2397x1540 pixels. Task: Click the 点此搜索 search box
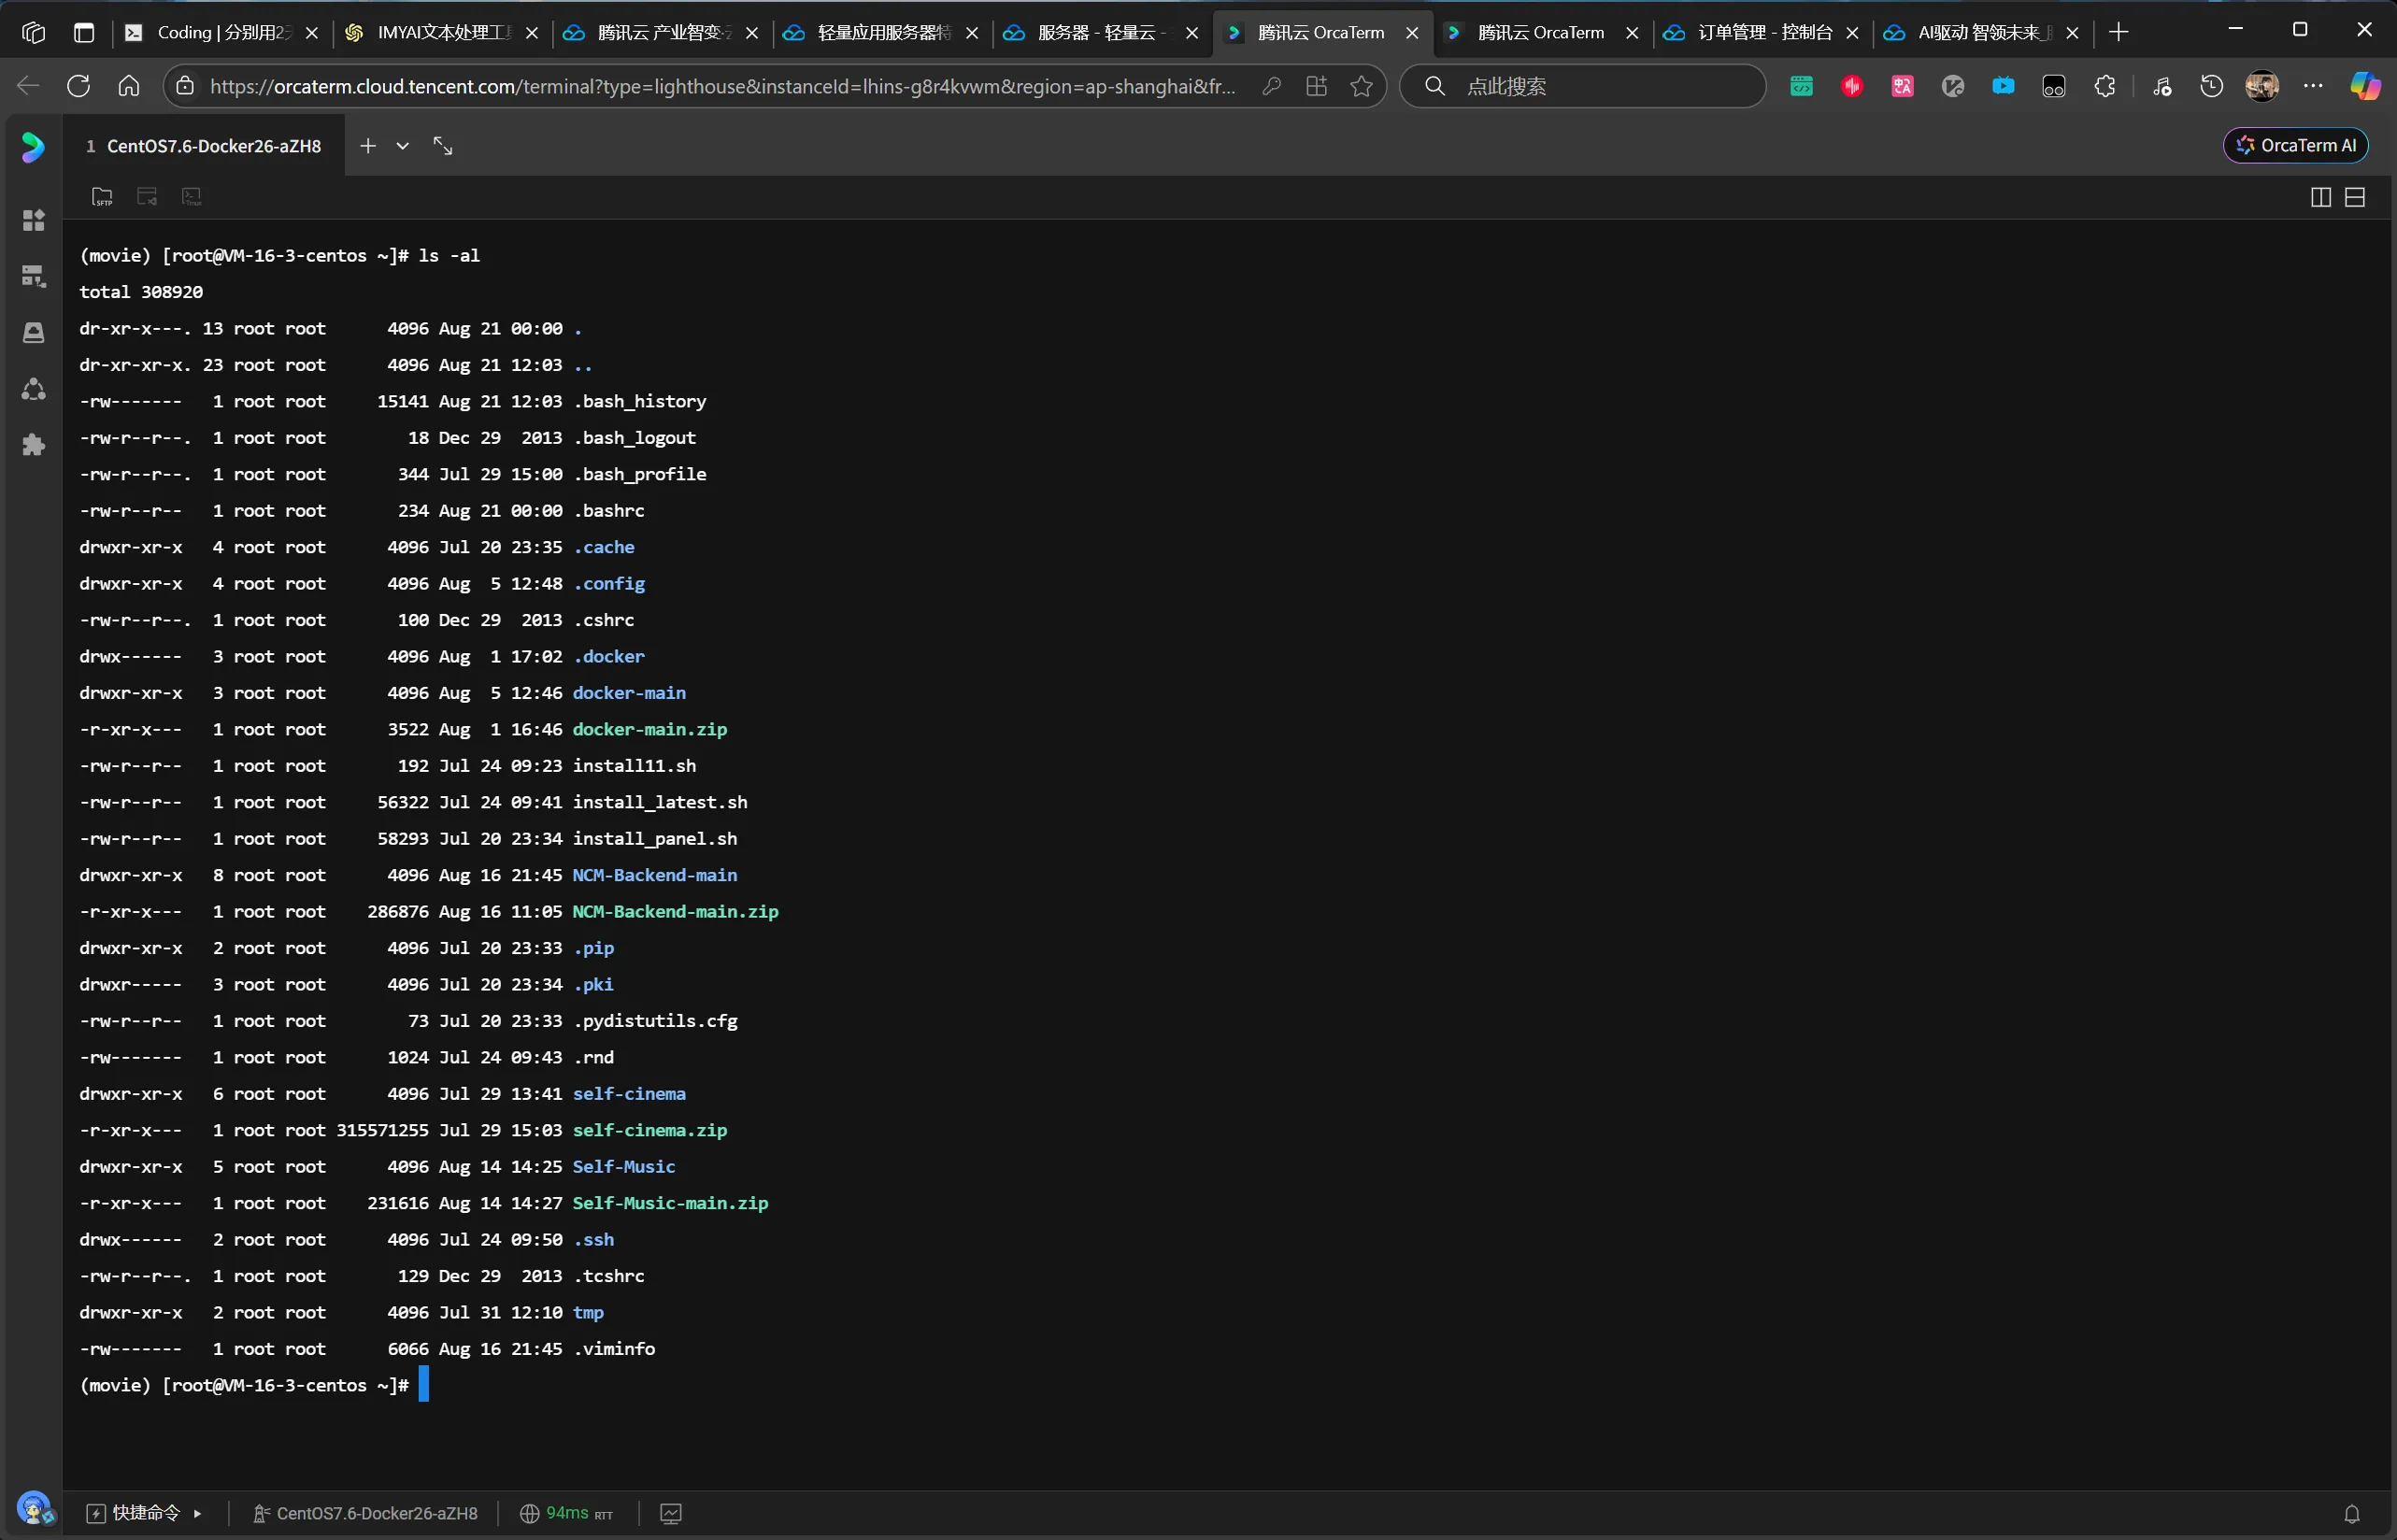[x=1583, y=87]
